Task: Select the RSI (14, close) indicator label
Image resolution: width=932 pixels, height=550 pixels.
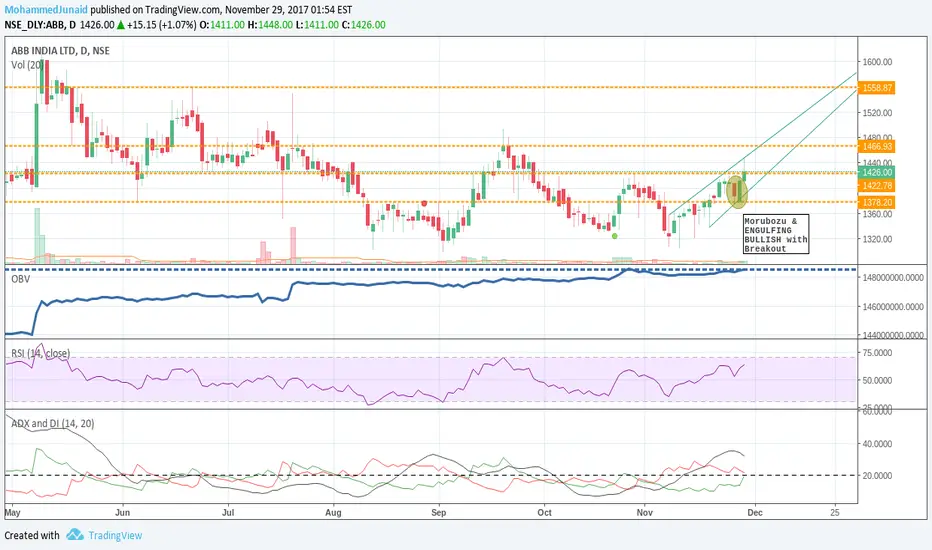Action: pos(40,353)
